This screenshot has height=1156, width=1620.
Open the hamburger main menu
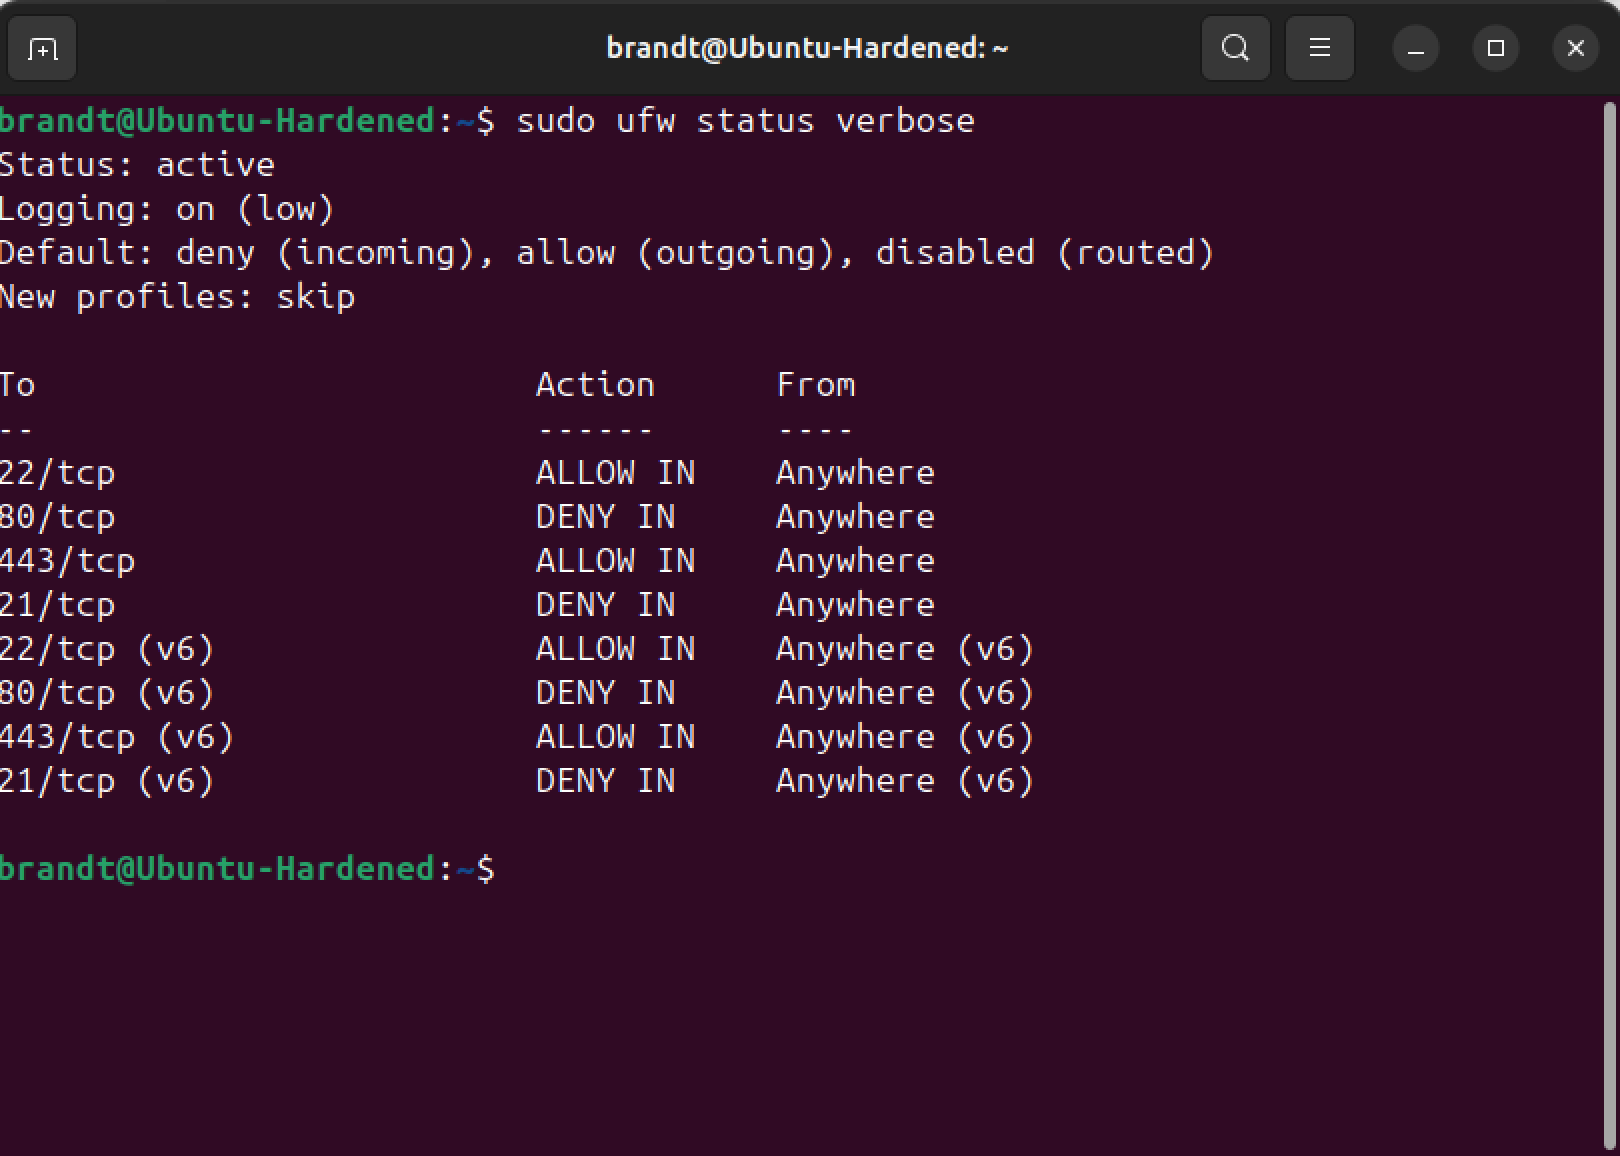coord(1319,48)
